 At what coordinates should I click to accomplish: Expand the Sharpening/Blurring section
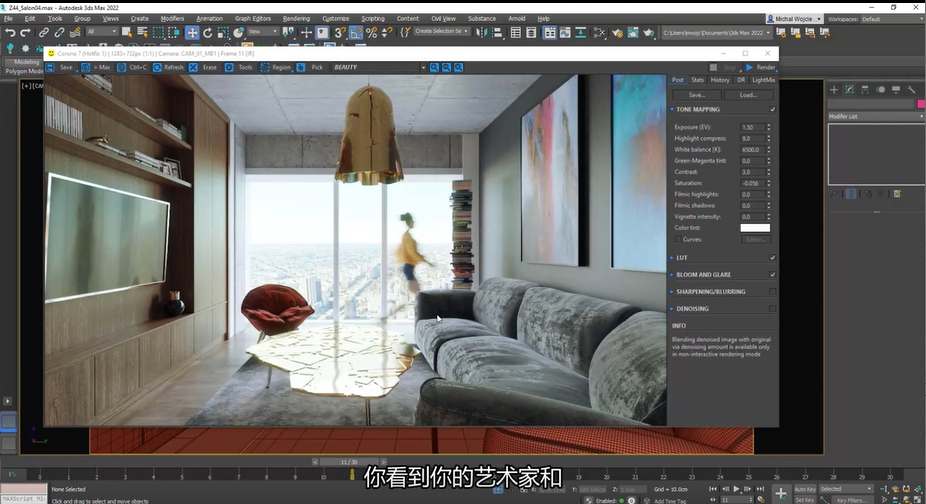pos(672,292)
